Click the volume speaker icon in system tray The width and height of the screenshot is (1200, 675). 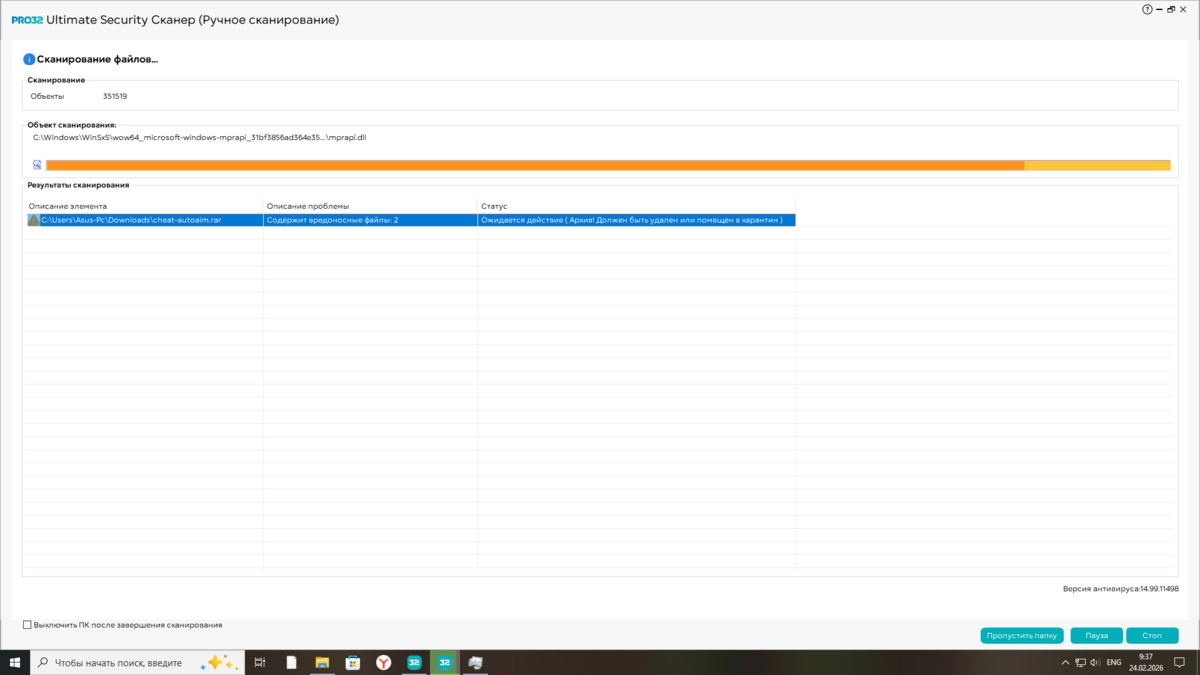(1095, 662)
